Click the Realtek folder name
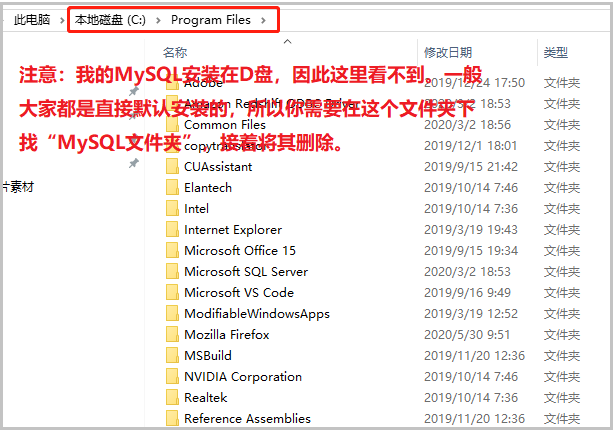613x430 pixels. 206,398
